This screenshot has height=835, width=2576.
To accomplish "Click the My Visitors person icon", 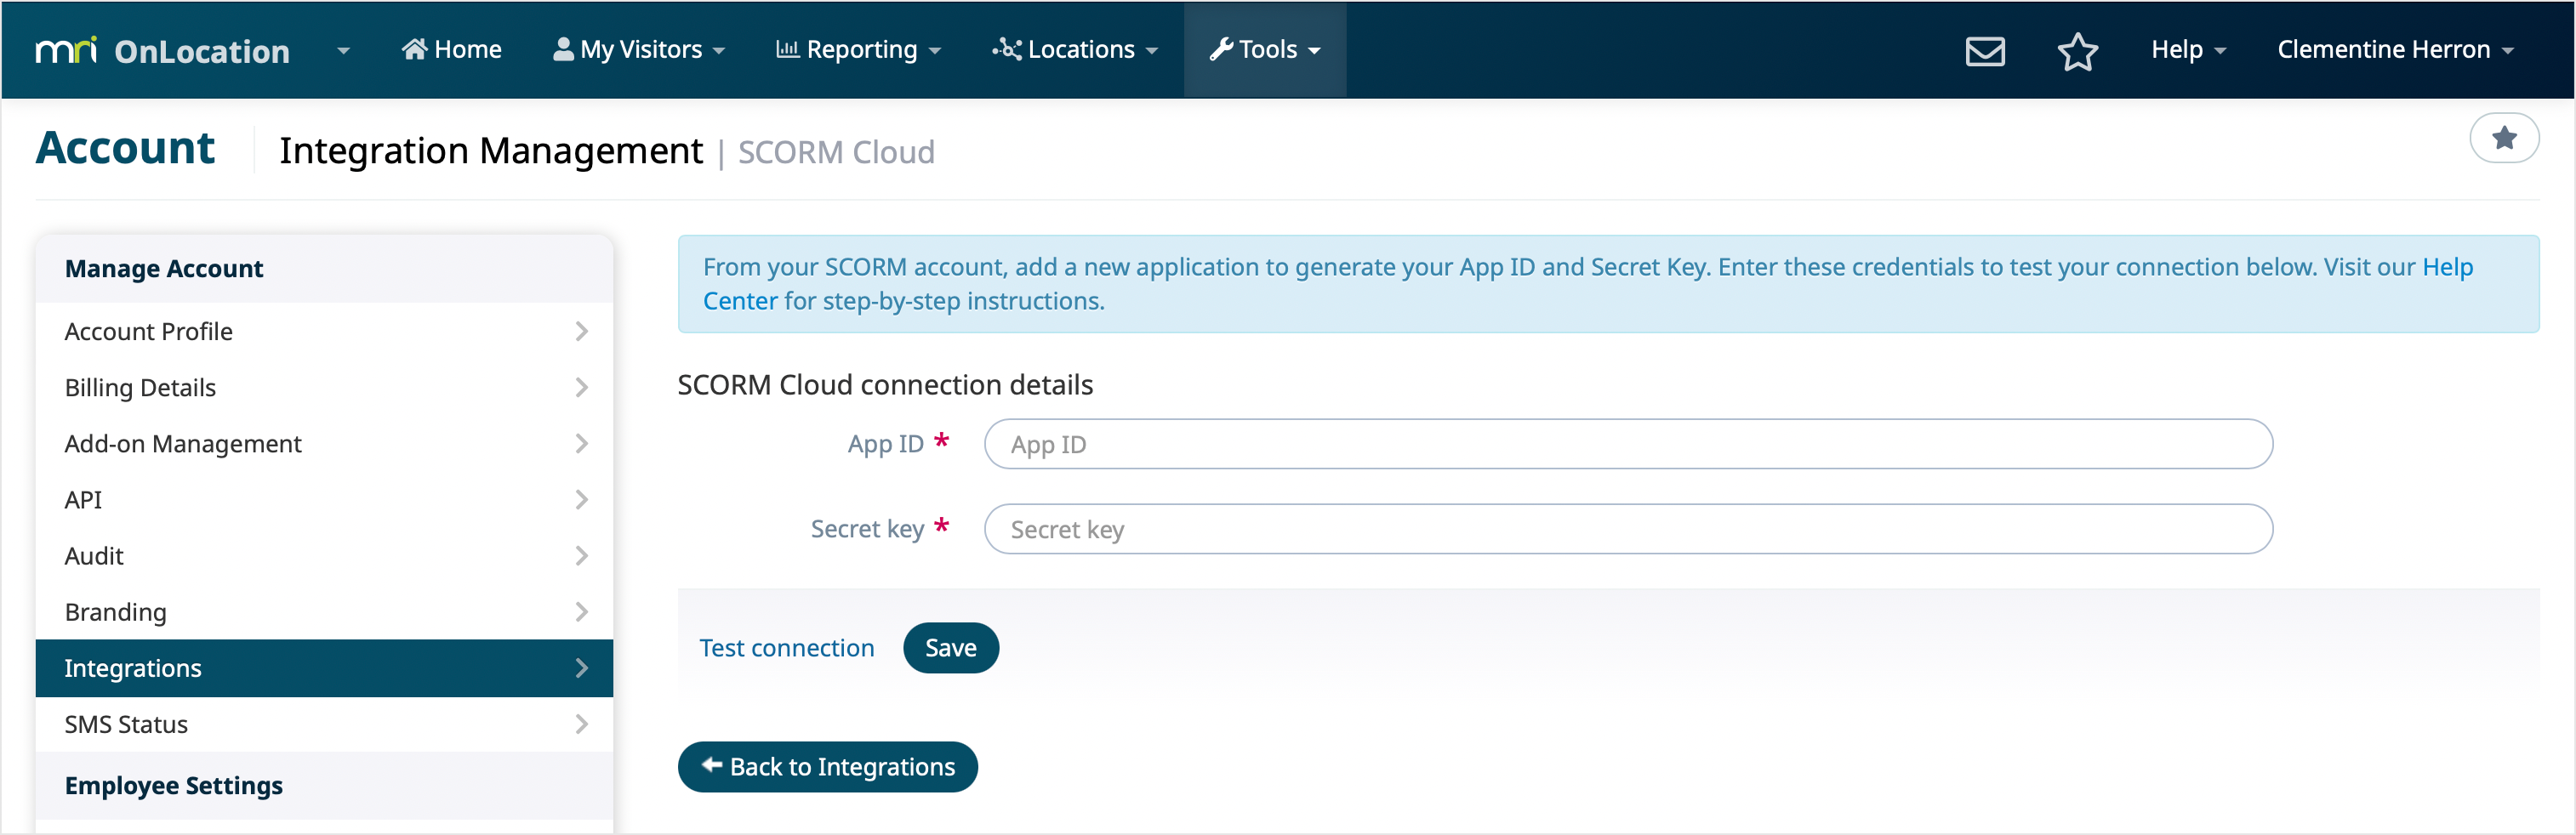I will [563, 48].
